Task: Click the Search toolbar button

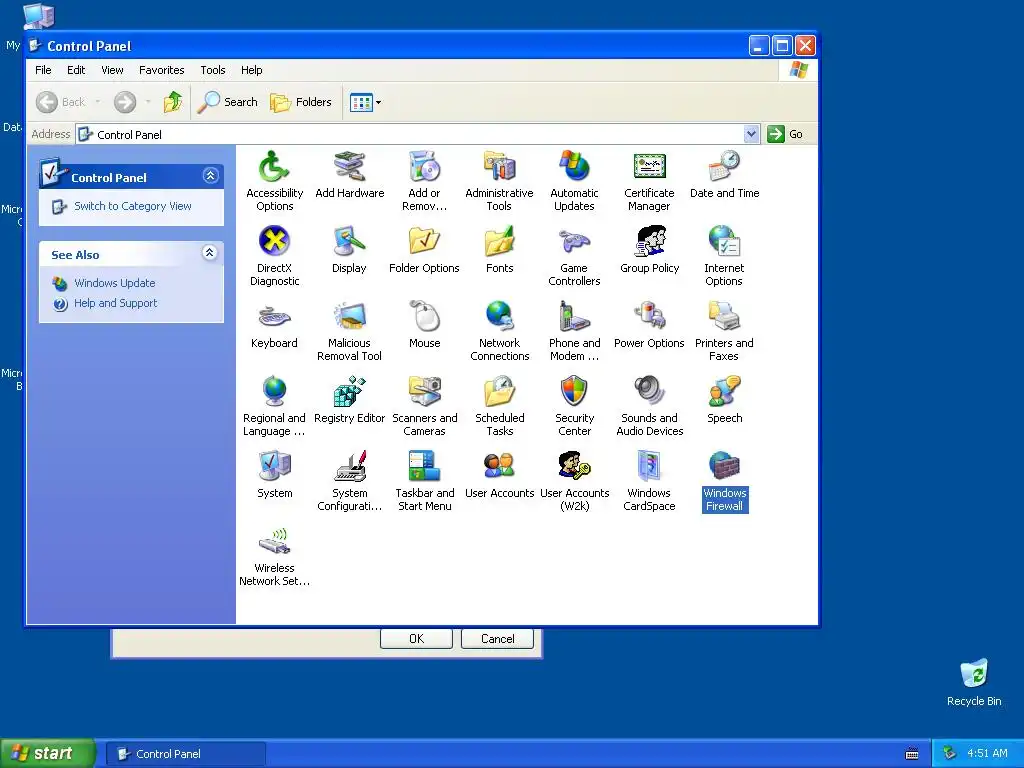Action: tap(228, 102)
